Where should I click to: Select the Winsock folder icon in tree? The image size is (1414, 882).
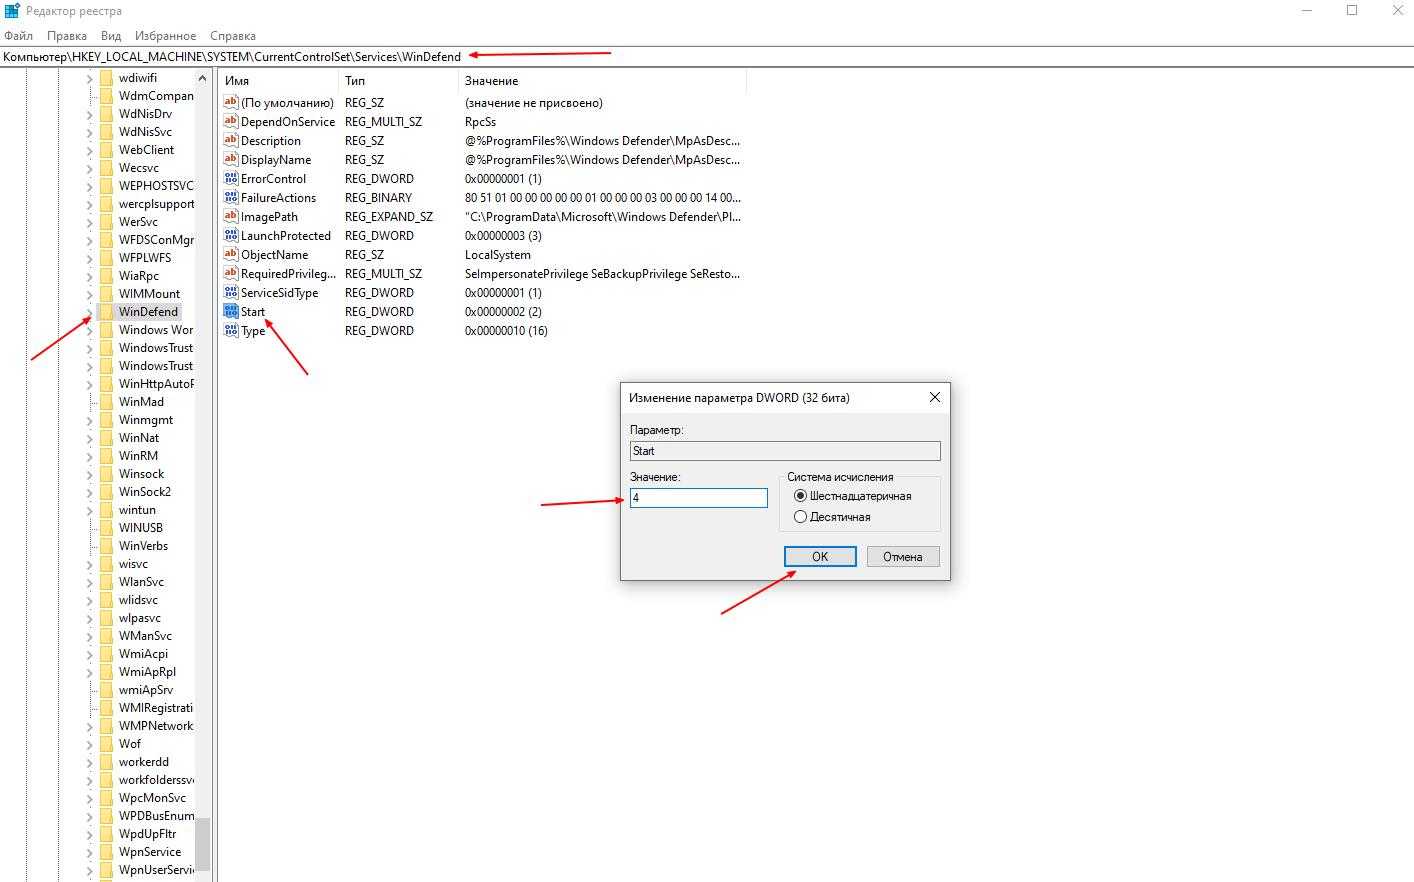pos(105,474)
